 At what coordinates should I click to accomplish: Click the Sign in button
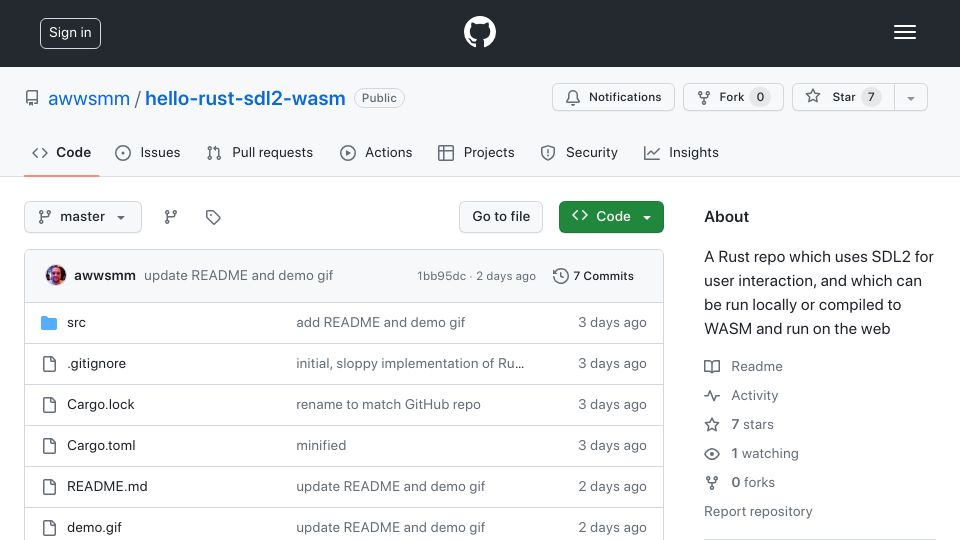coord(70,33)
